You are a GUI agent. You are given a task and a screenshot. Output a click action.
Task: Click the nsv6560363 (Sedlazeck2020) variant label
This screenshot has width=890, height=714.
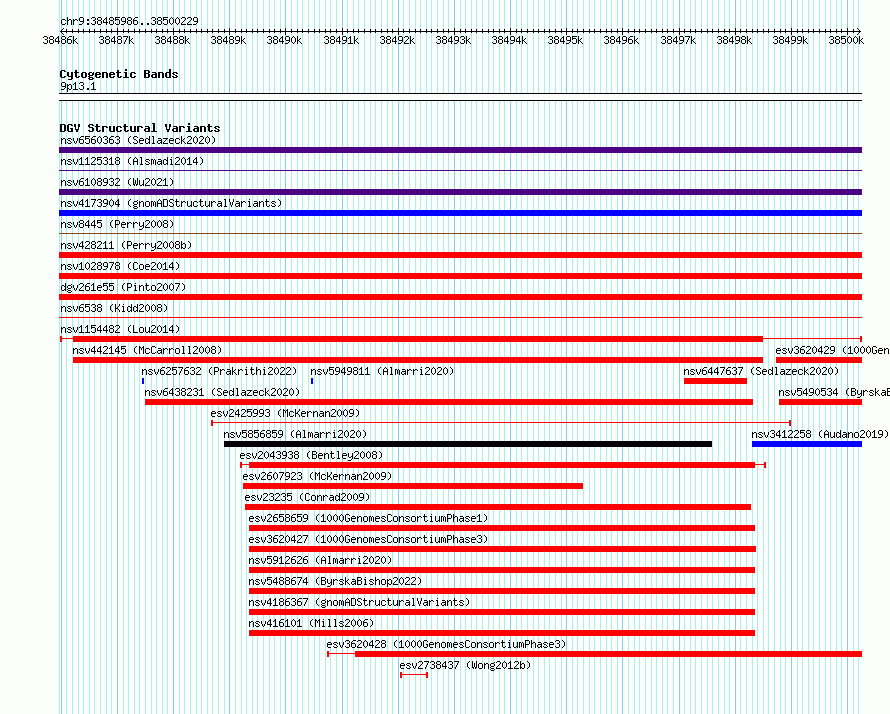pos(138,140)
